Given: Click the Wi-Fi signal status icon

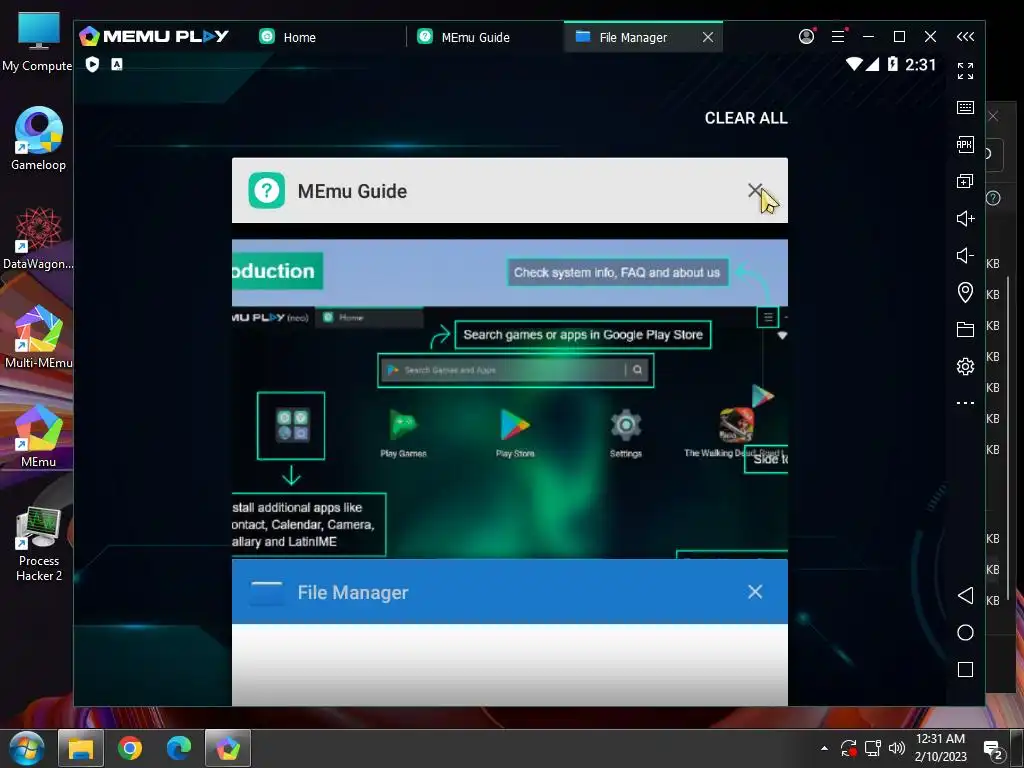Looking at the screenshot, I should 854,64.
